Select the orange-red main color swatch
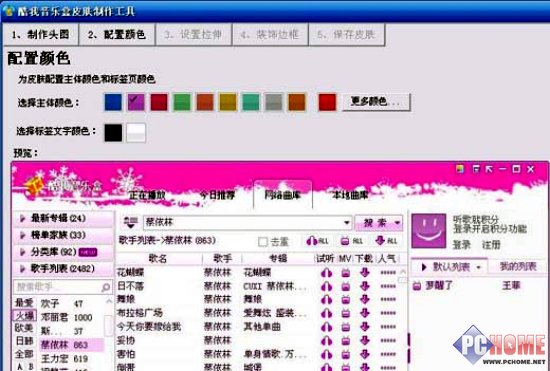Viewport: 550px width, 371px height. tap(205, 102)
